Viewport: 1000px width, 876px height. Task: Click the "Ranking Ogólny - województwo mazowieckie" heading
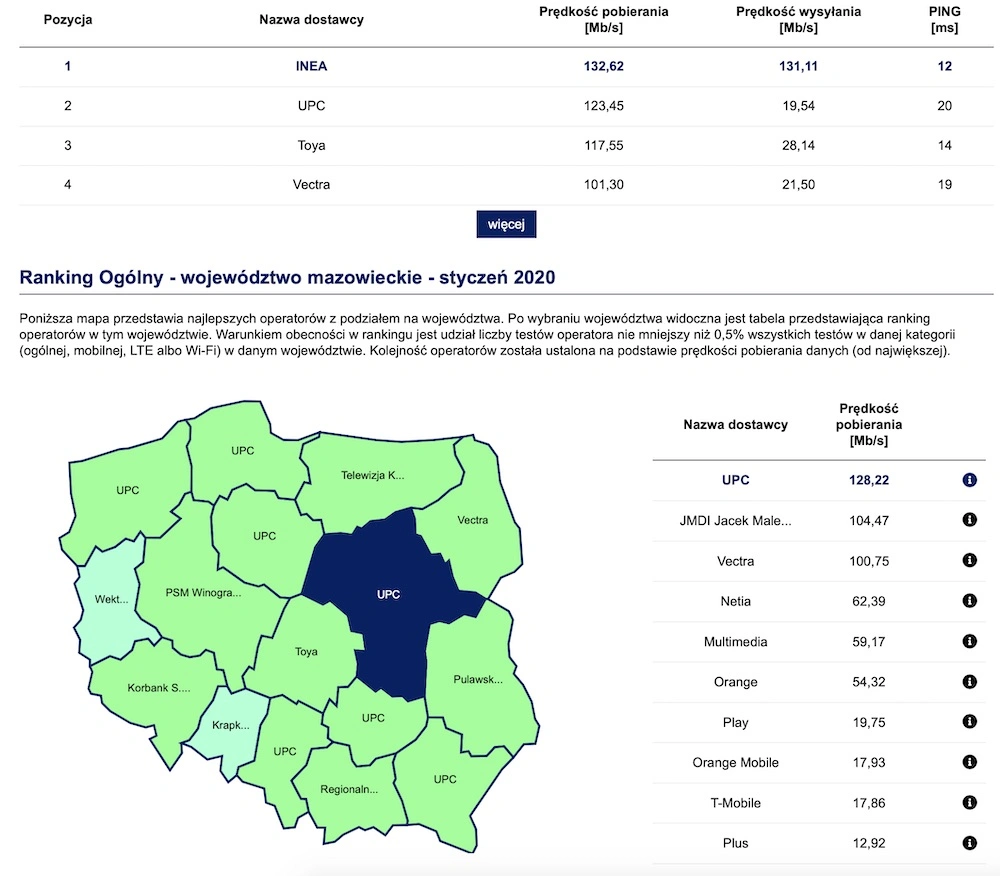287,278
